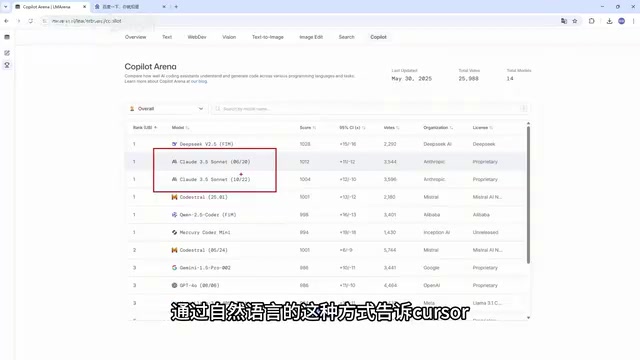640x360 pixels.
Task: Toggle the site sidebar panel icon
Action: click(7, 37)
